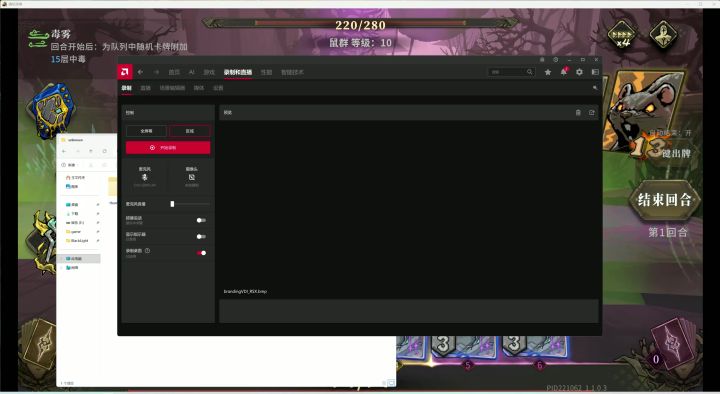
Task: Click back arrow in File Explorer window
Action: [64, 151]
